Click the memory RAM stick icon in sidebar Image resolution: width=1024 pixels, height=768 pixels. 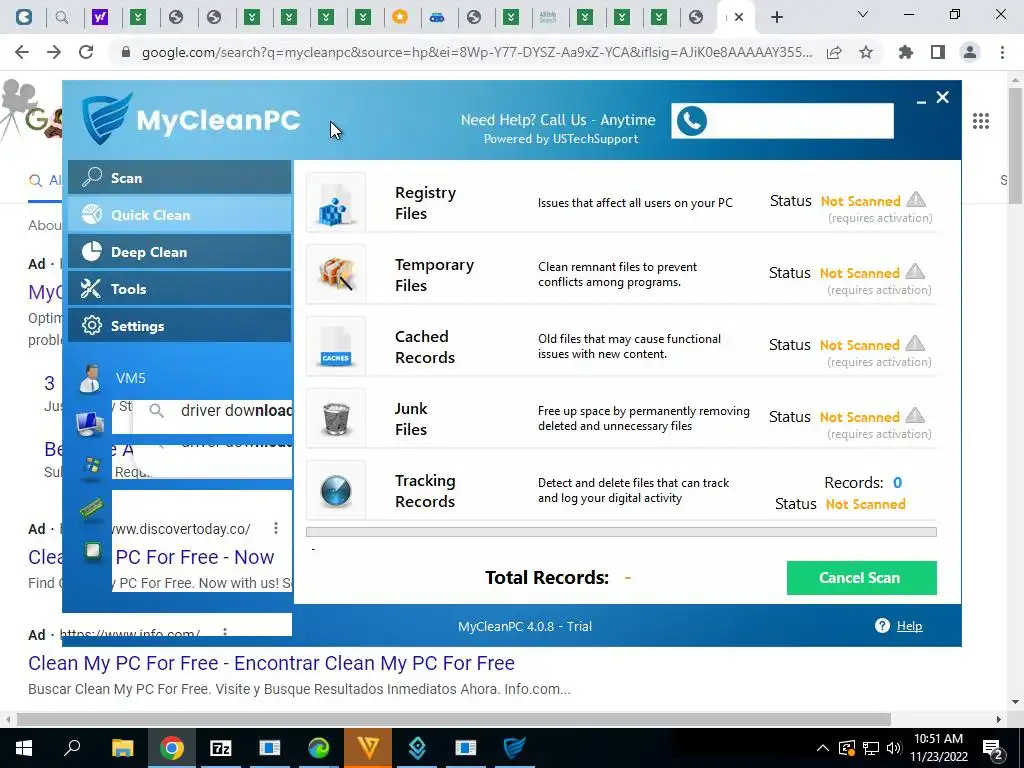click(x=91, y=507)
